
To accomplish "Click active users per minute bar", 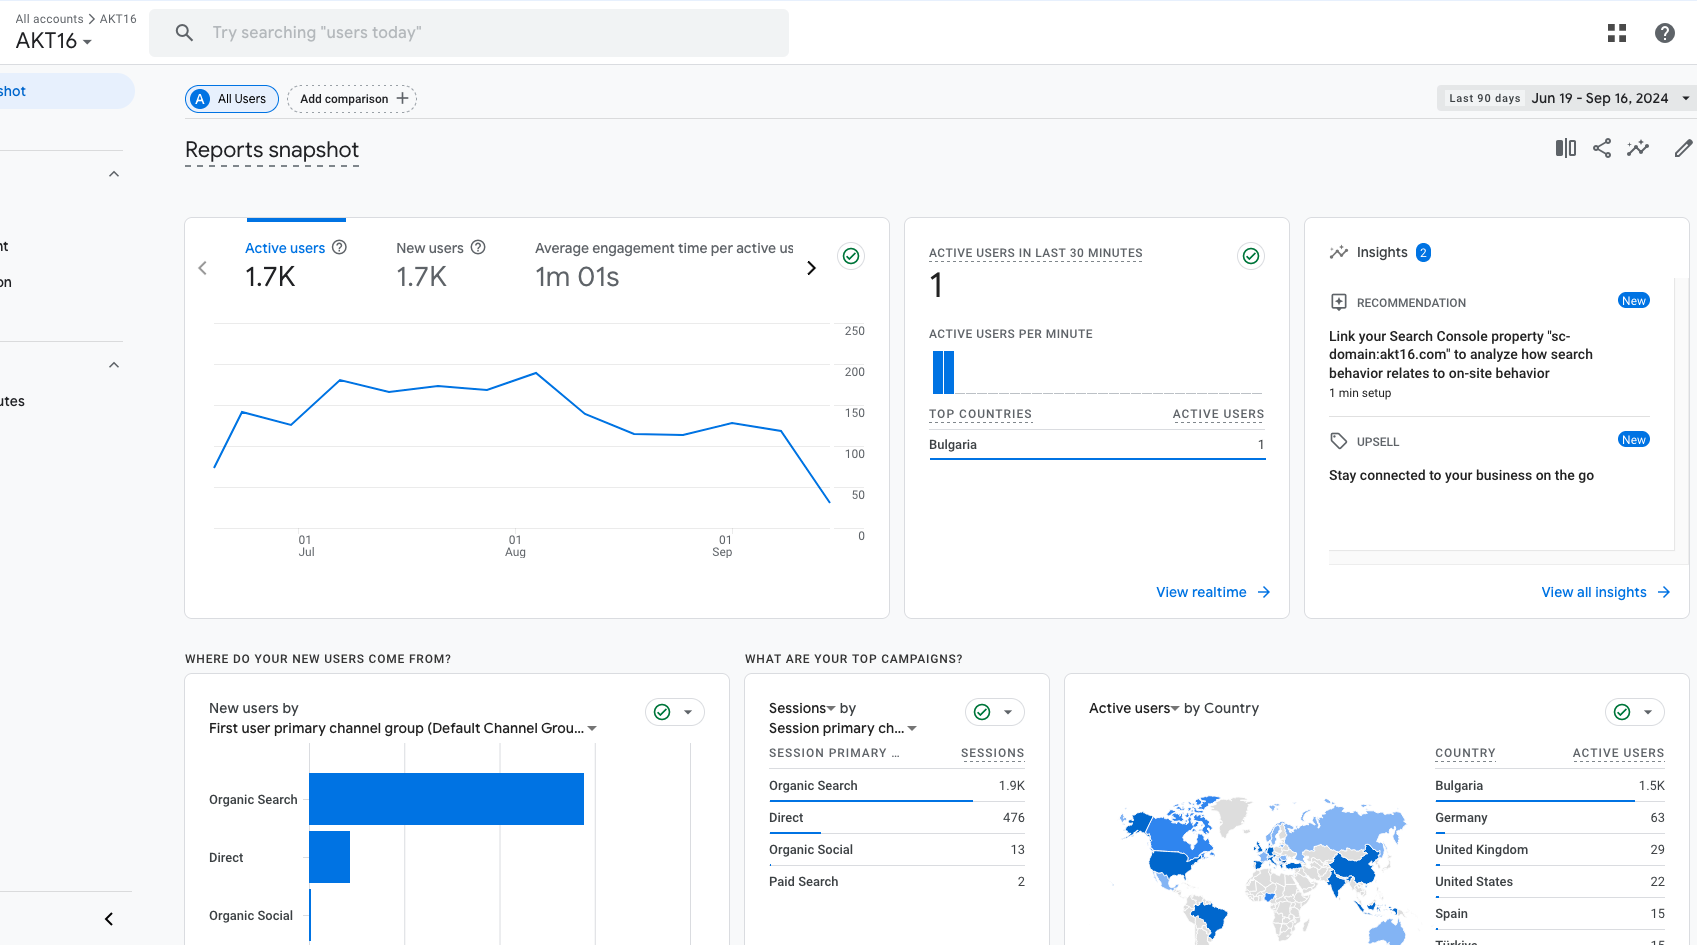I will (x=943, y=372).
